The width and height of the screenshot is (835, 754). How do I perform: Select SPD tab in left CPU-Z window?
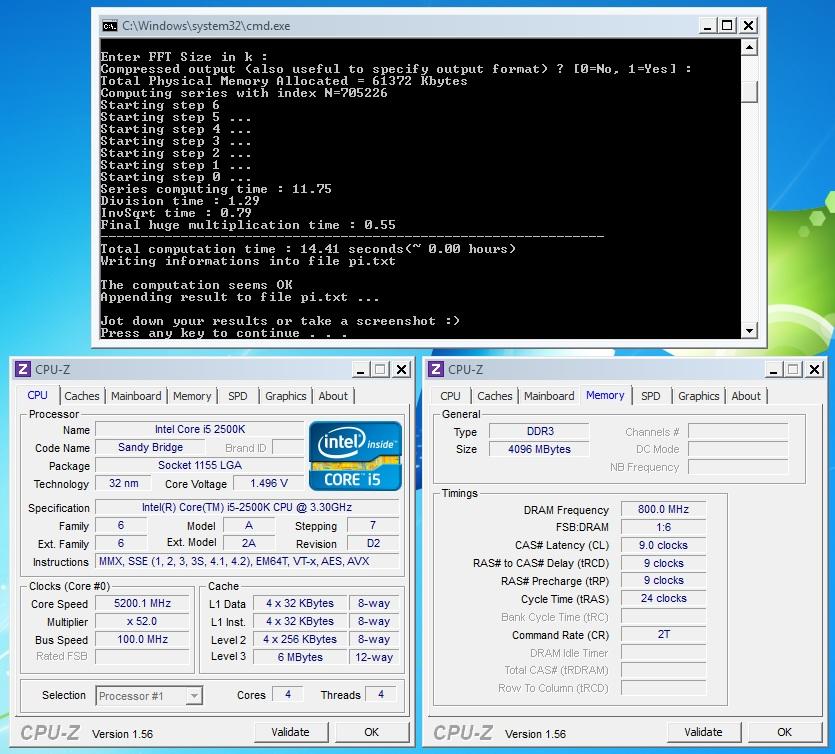tap(238, 396)
